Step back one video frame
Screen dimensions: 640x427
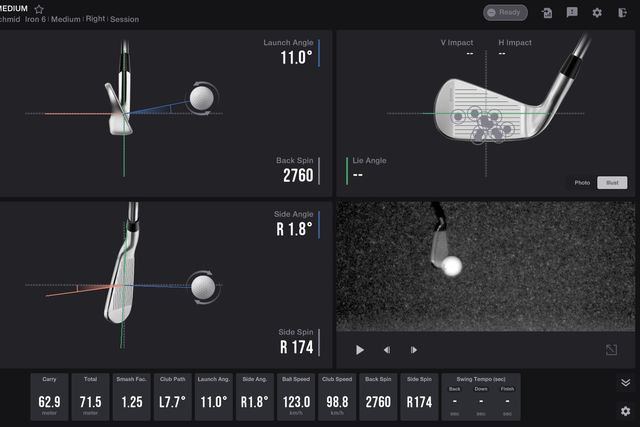387,349
